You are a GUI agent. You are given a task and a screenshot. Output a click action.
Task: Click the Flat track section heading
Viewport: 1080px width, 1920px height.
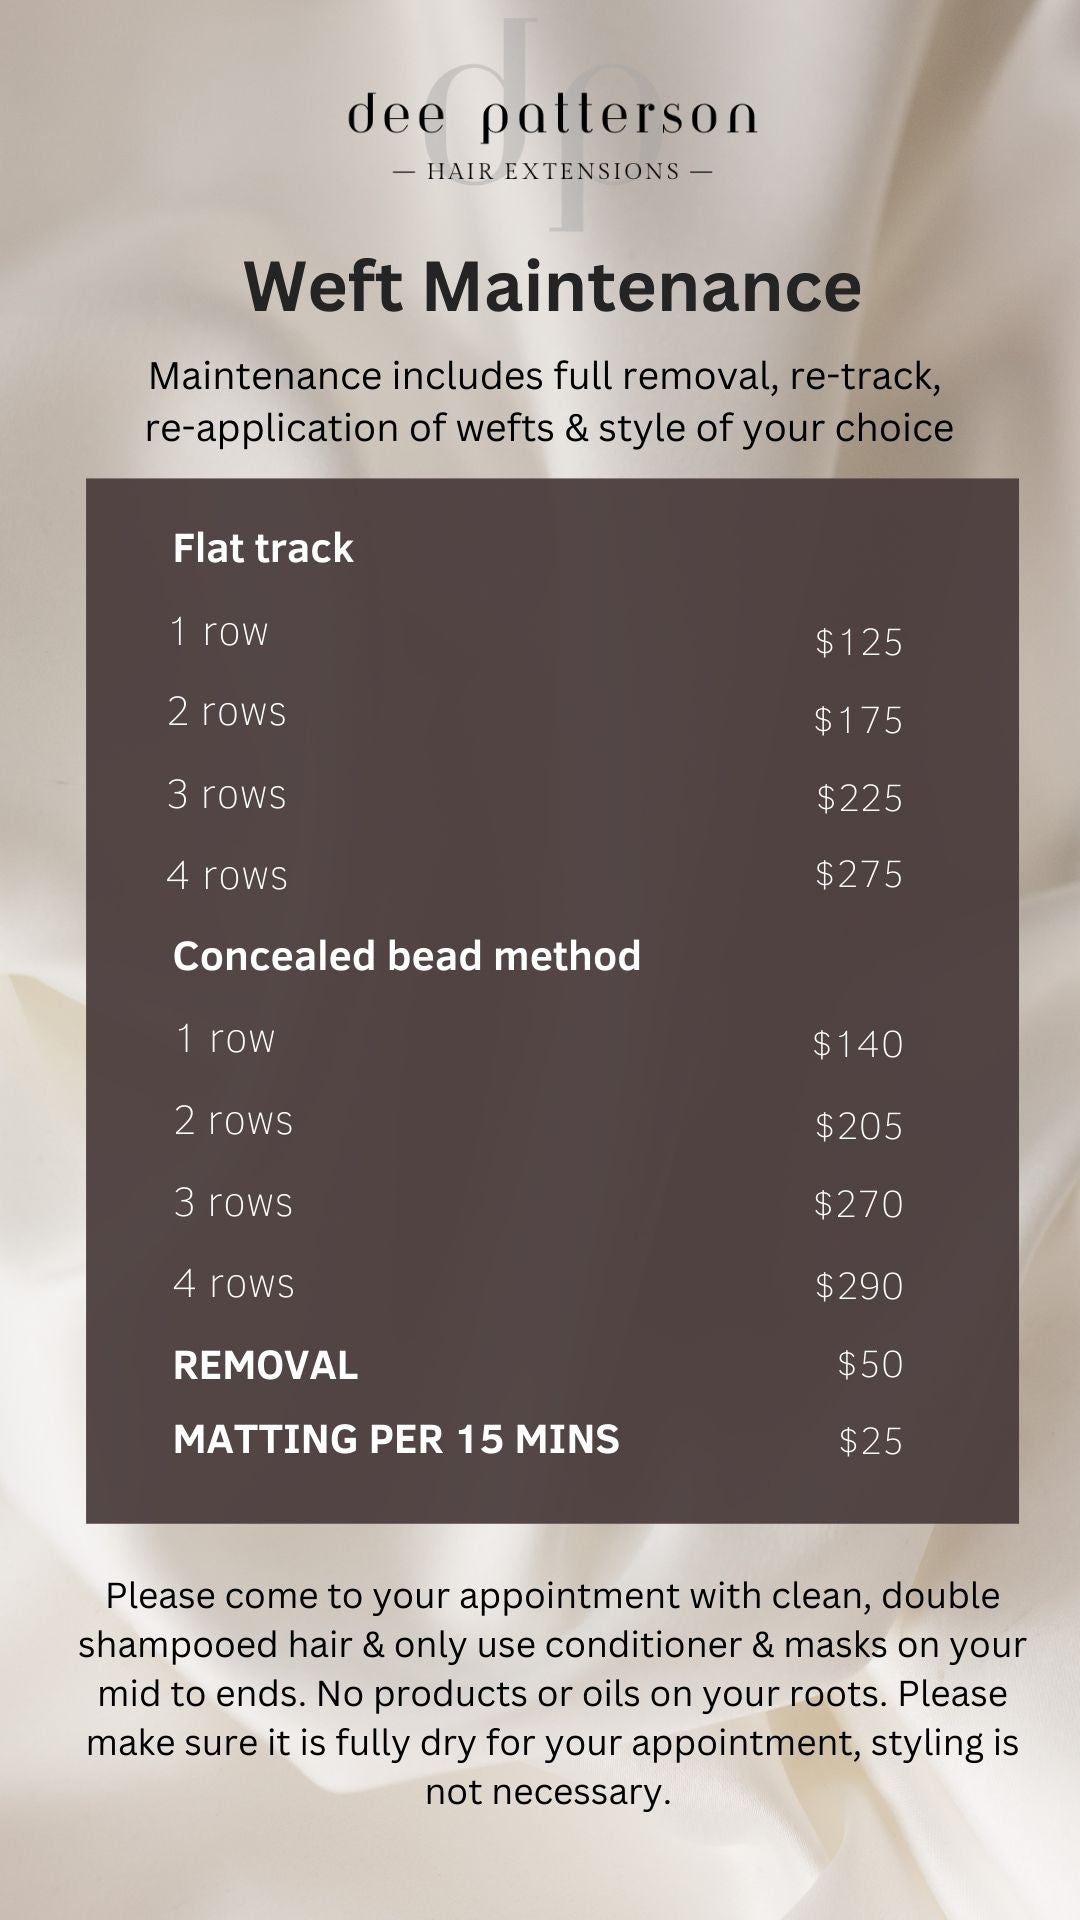263,548
